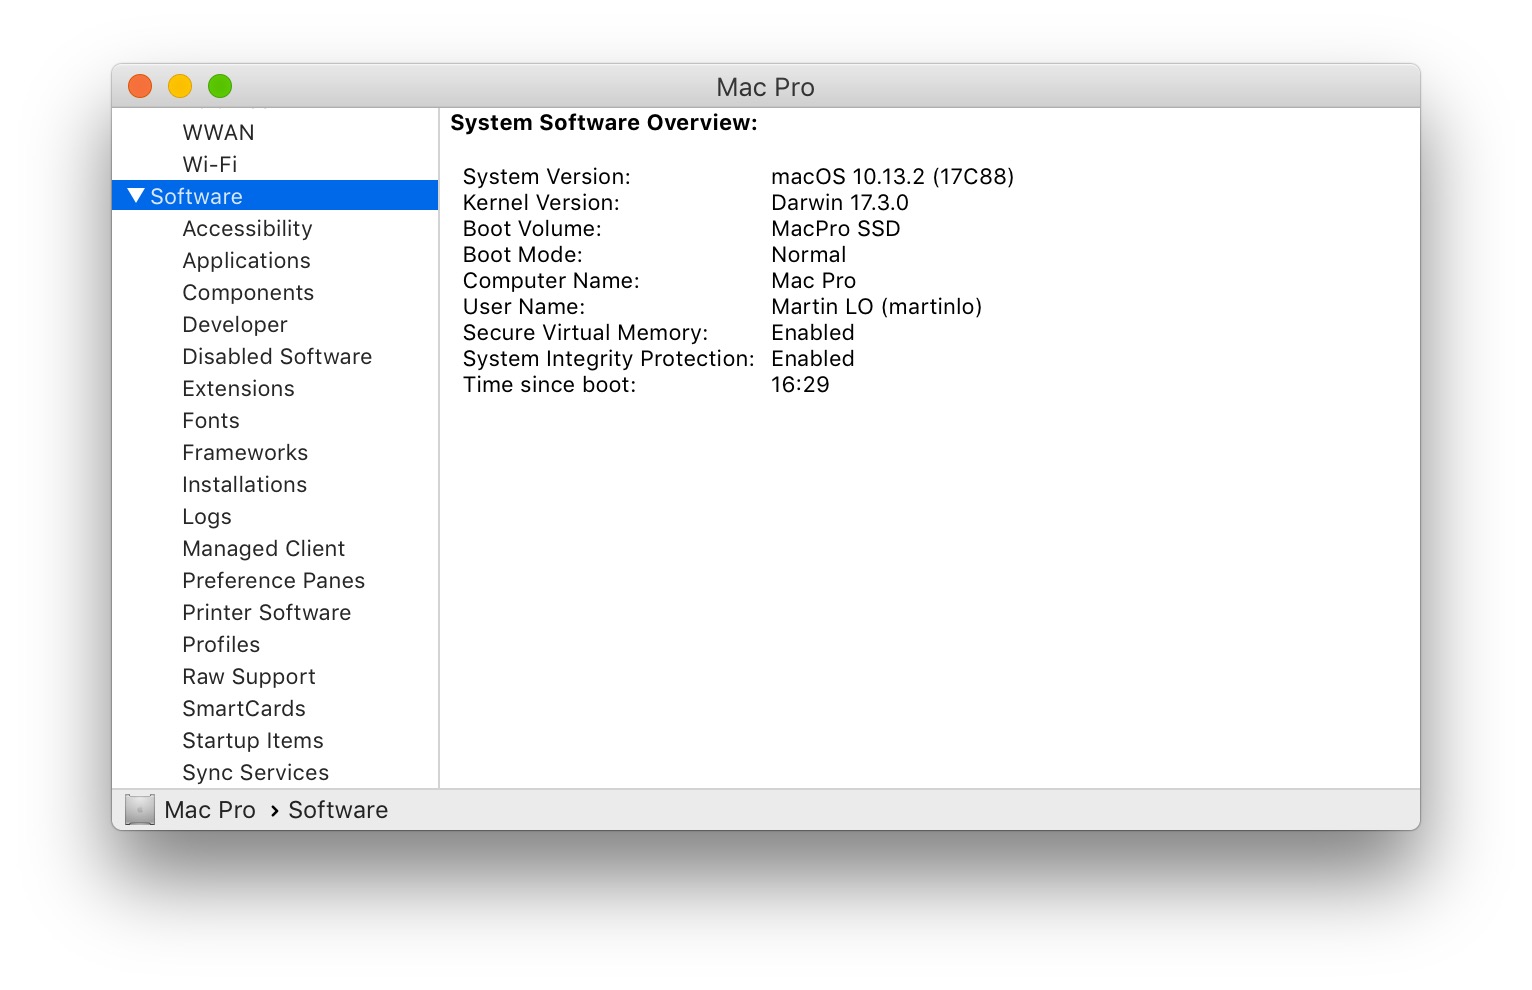This screenshot has width=1532, height=990.
Task: Click the Secure Virtual Memory label
Action: tap(585, 333)
